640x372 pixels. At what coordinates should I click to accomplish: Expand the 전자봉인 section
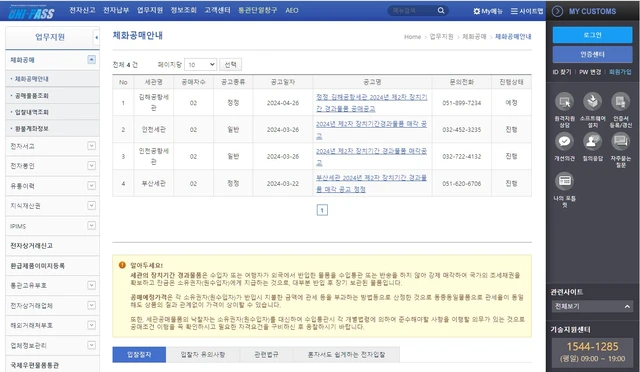click(91, 165)
